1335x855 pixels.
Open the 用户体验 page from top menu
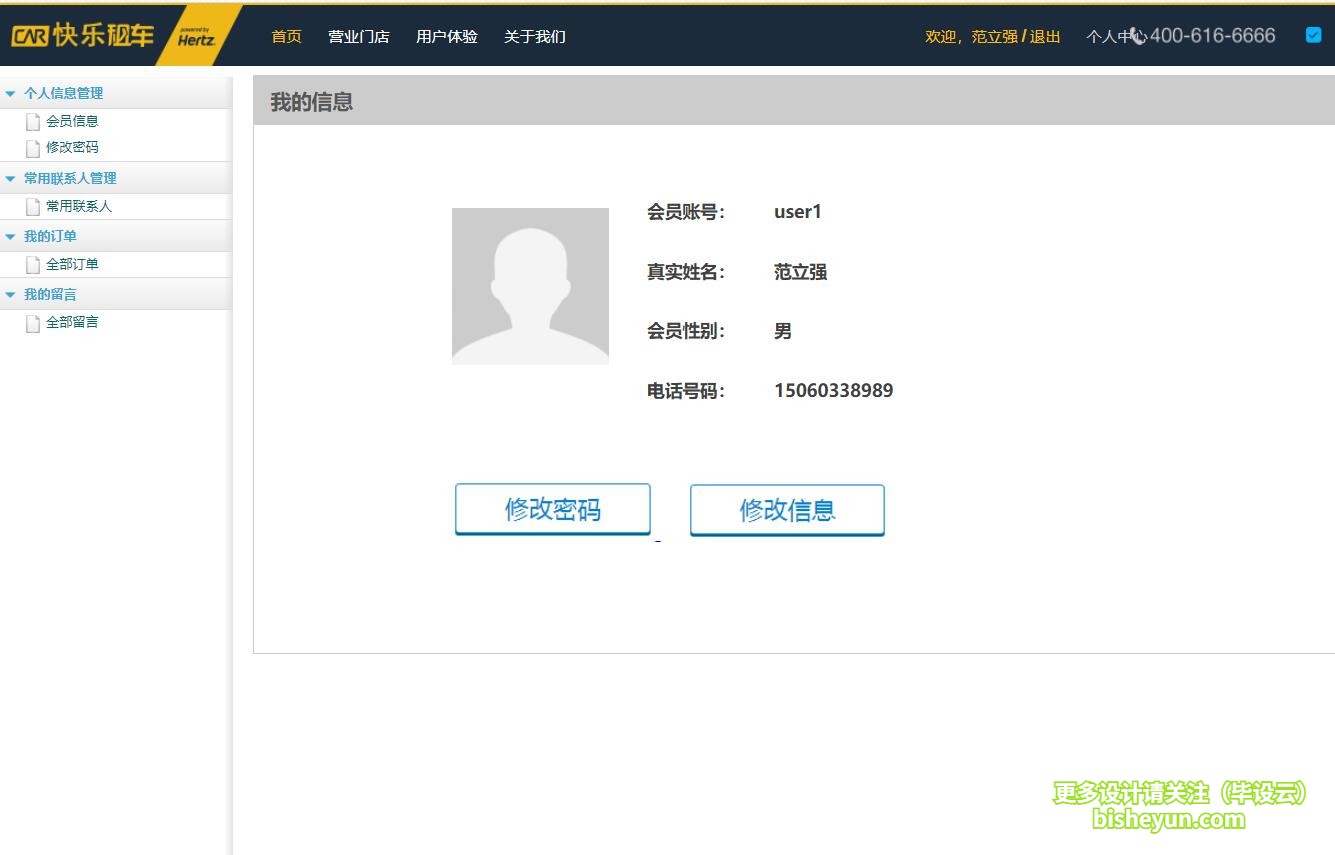(x=447, y=36)
